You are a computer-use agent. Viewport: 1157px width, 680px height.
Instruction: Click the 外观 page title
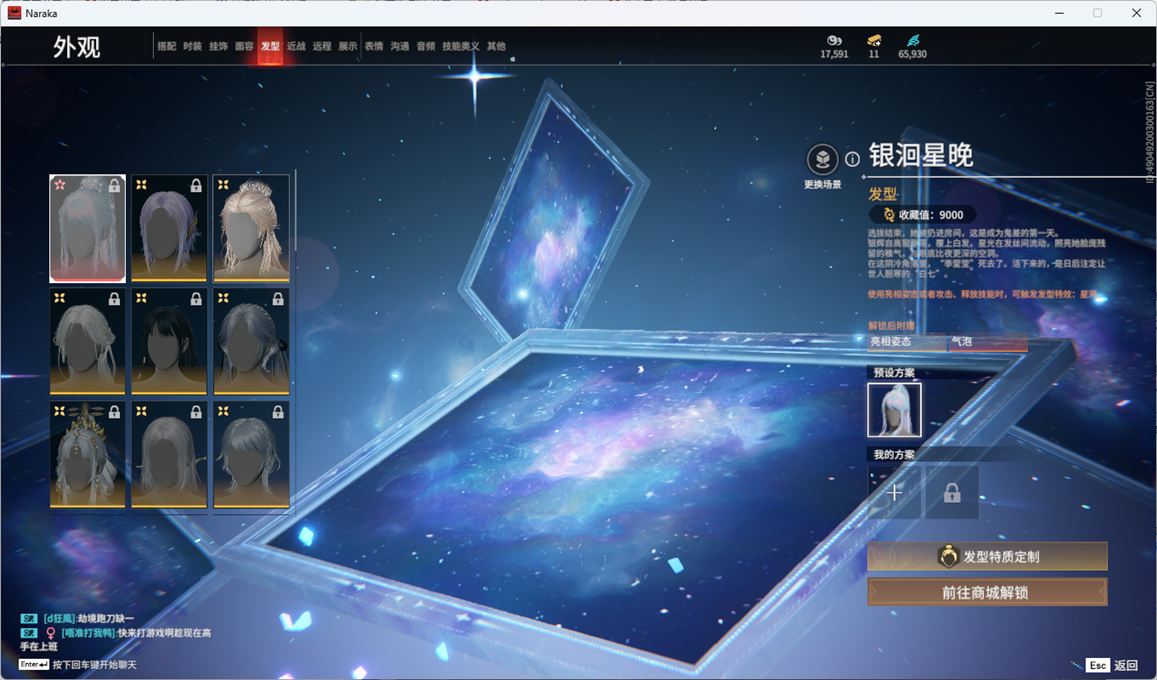[x=76, y=46]
